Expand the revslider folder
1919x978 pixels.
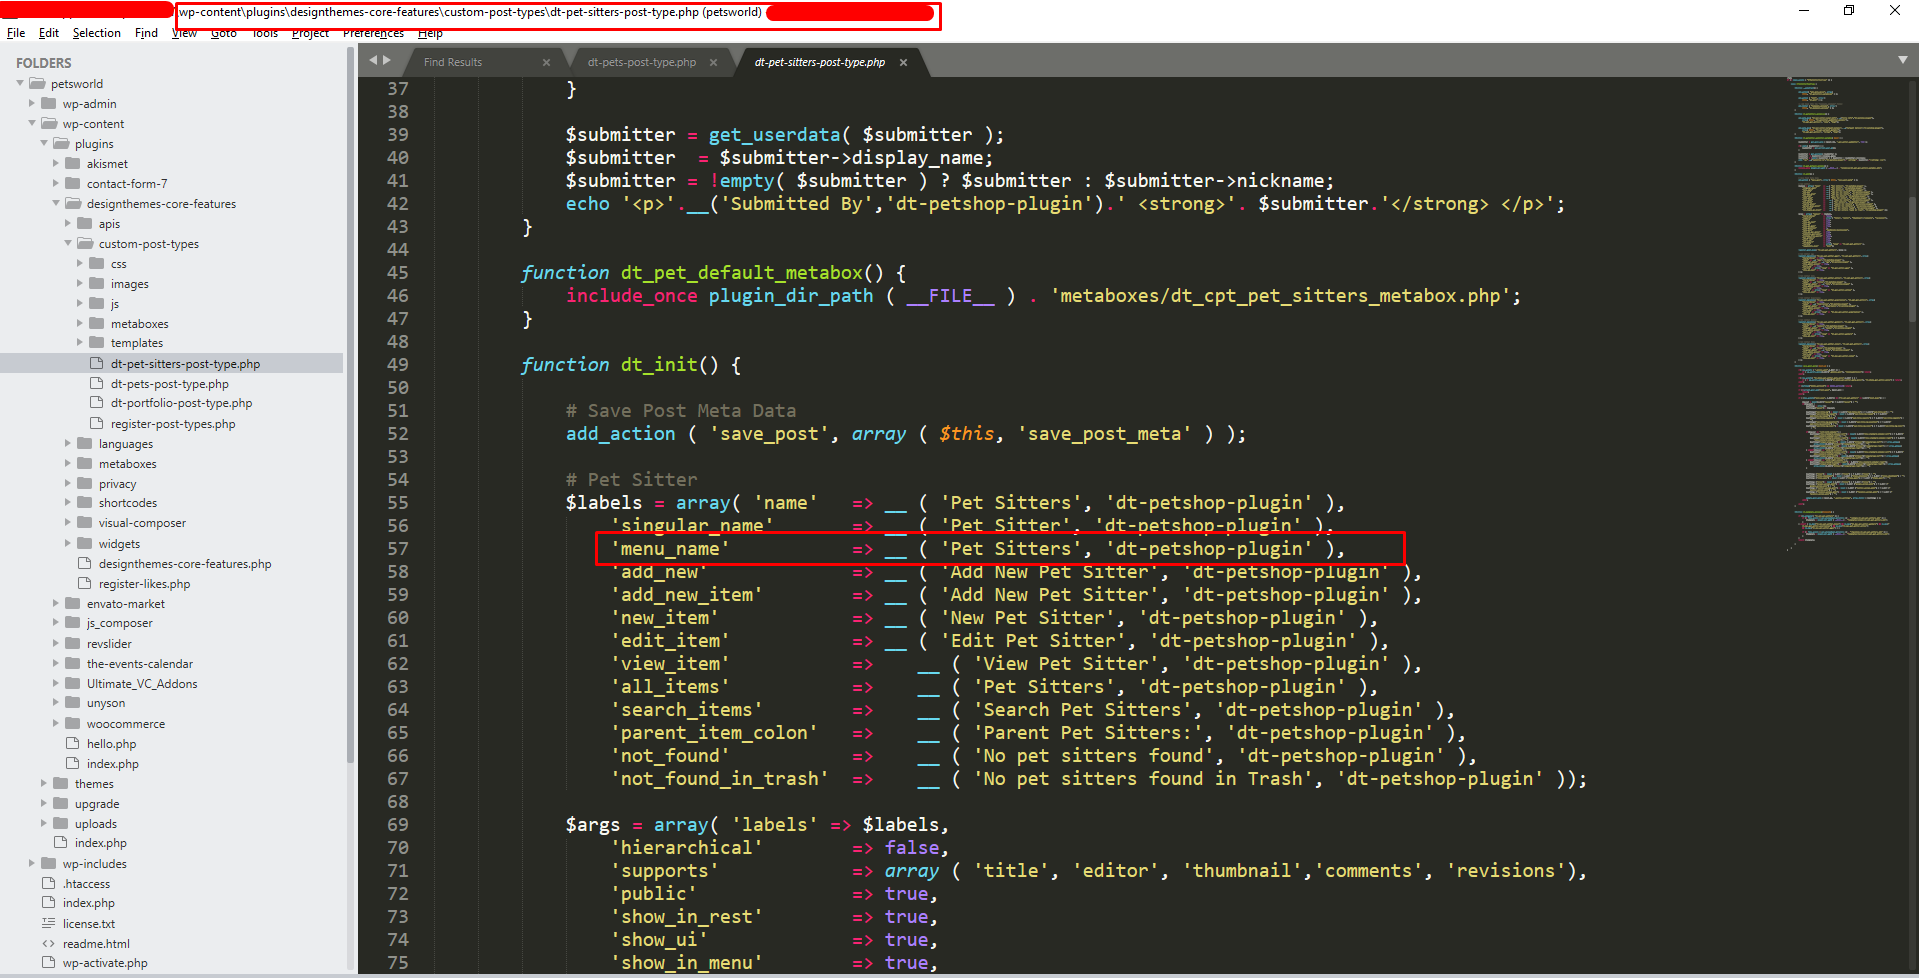(56, 643)
